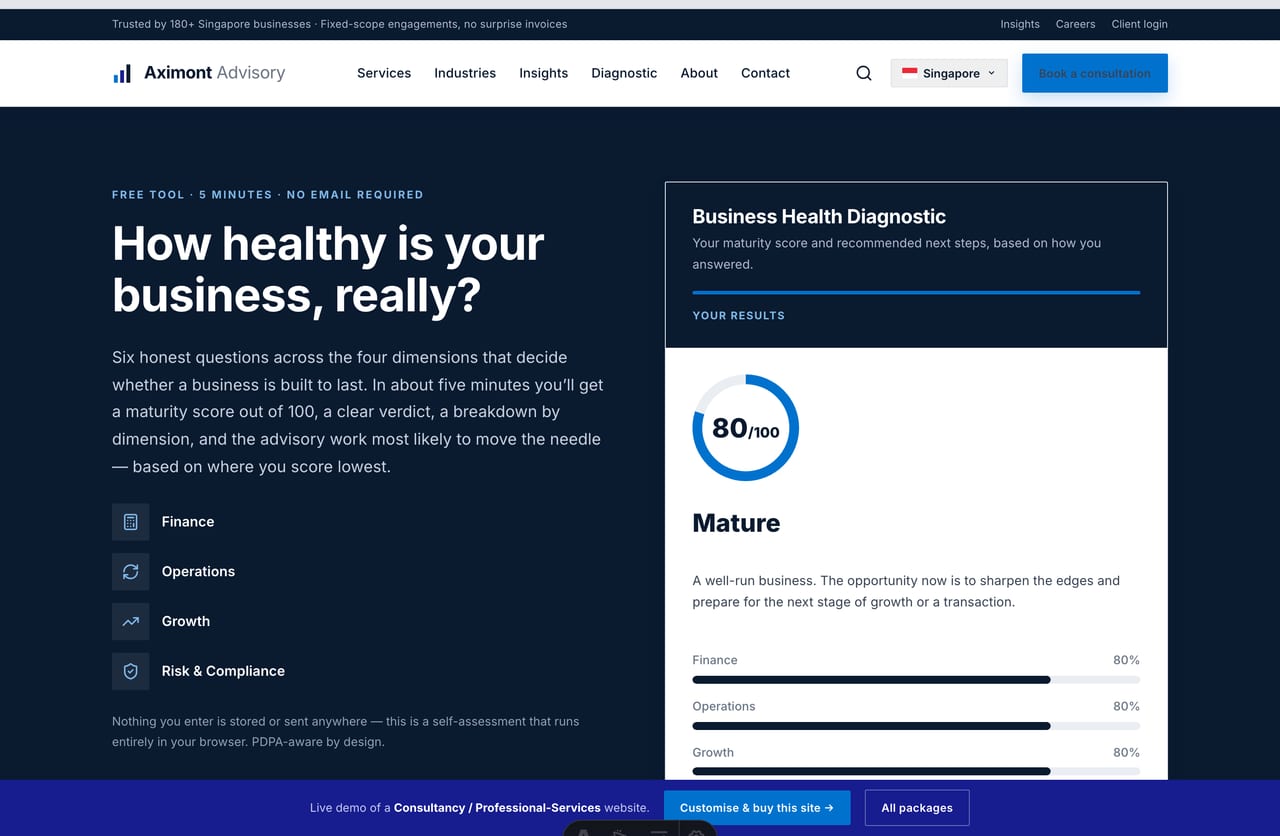This screenshot has height=836, width=1280.
Task: Open the site search magnifier
Action: [864, 73]
